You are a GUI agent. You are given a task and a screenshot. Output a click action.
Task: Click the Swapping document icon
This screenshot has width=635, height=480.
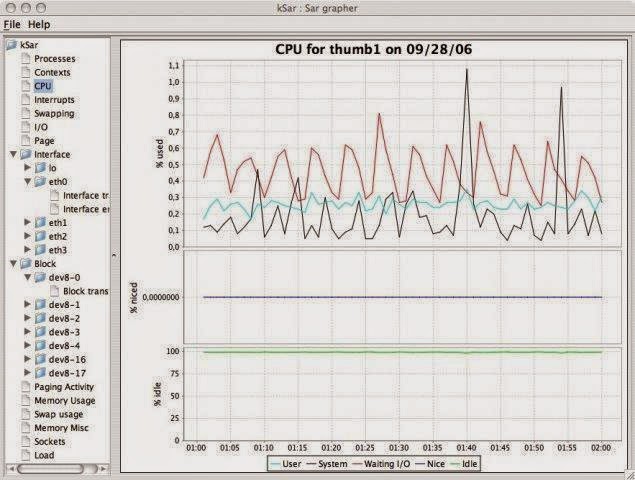(26, 113)
